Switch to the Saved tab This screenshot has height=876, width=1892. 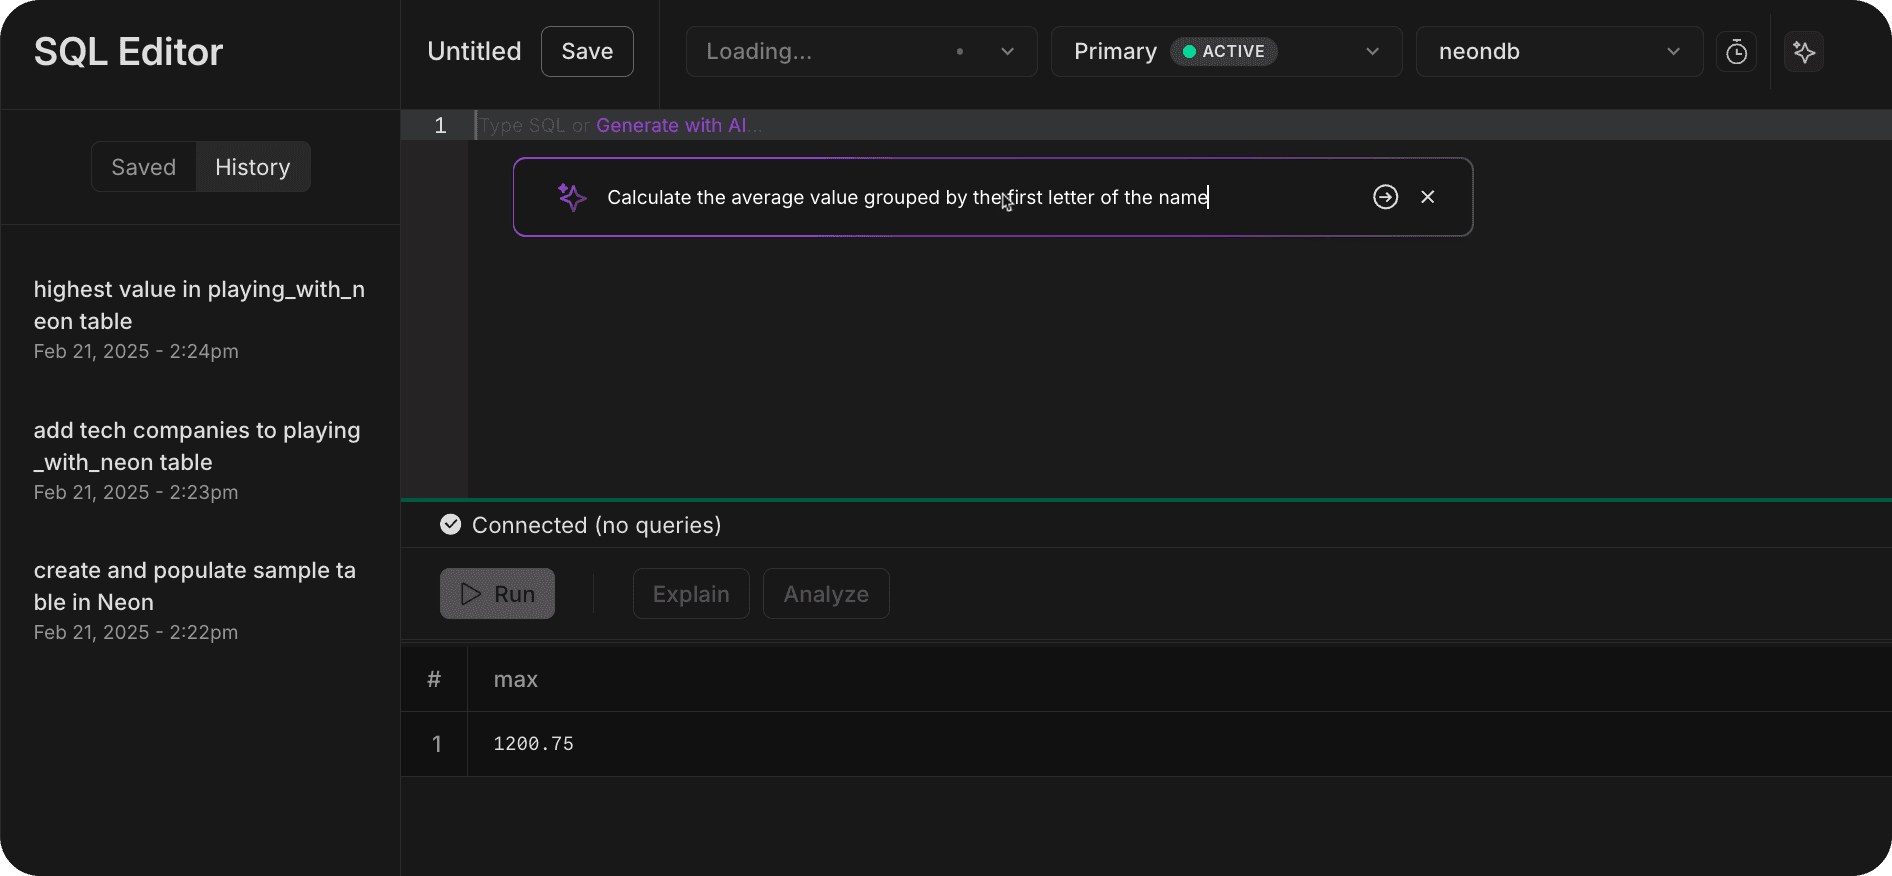pyautogui.click(x=144, y=167)
